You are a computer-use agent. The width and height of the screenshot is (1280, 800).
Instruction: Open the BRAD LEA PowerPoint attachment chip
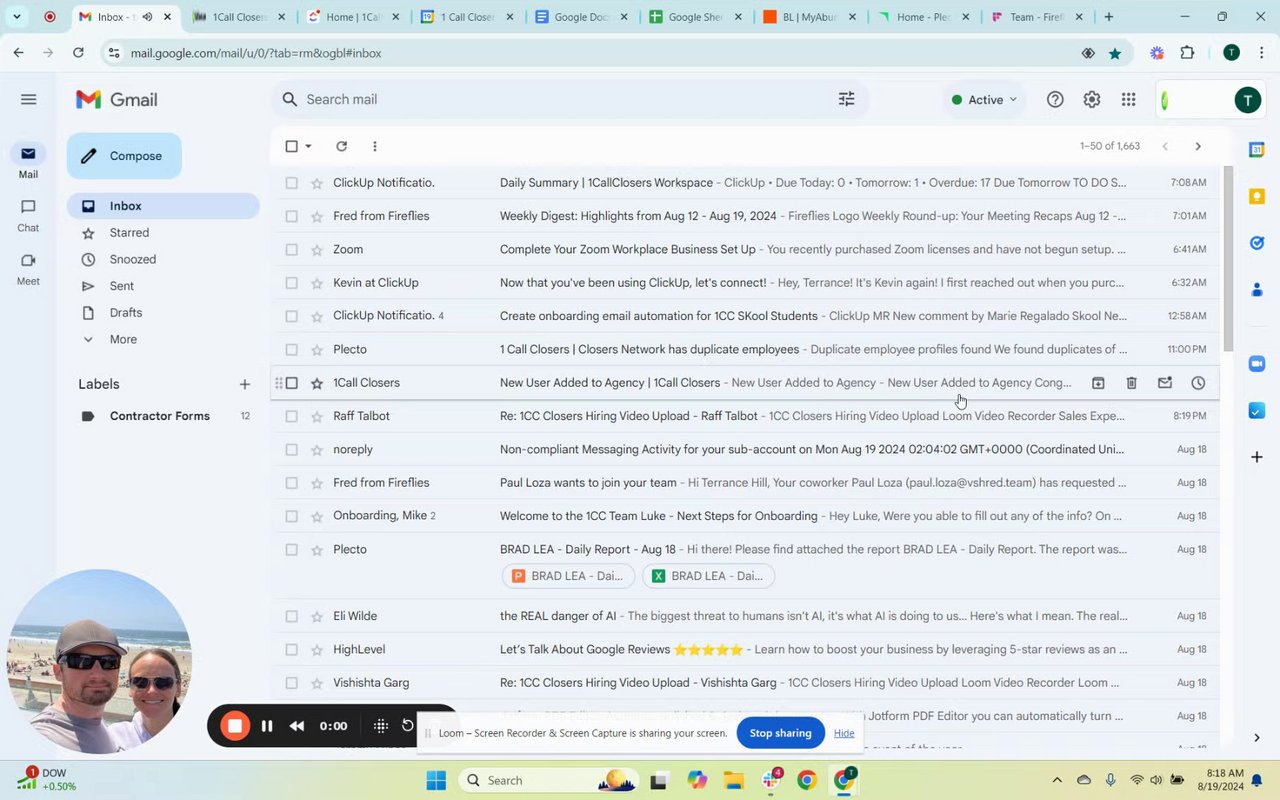(568, 576)
